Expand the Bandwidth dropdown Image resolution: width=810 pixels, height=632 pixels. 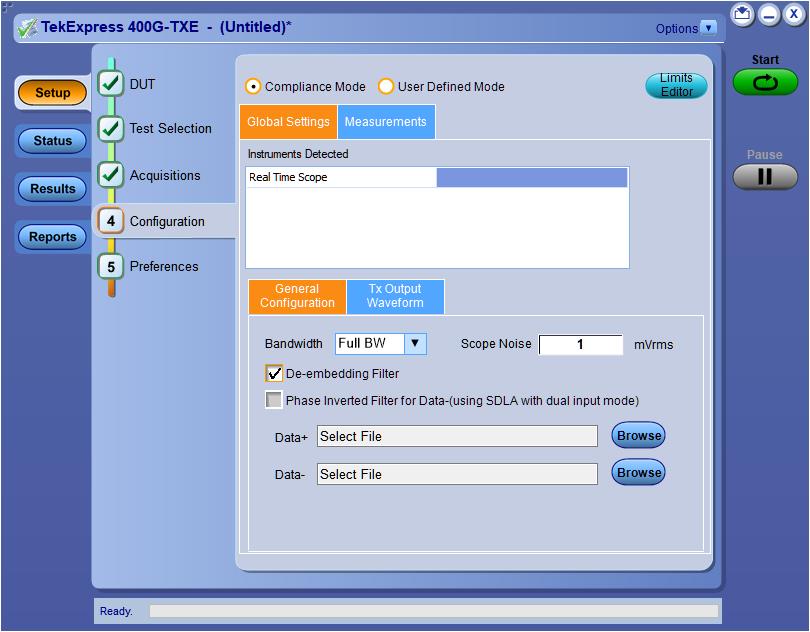(x=416, y=343)
